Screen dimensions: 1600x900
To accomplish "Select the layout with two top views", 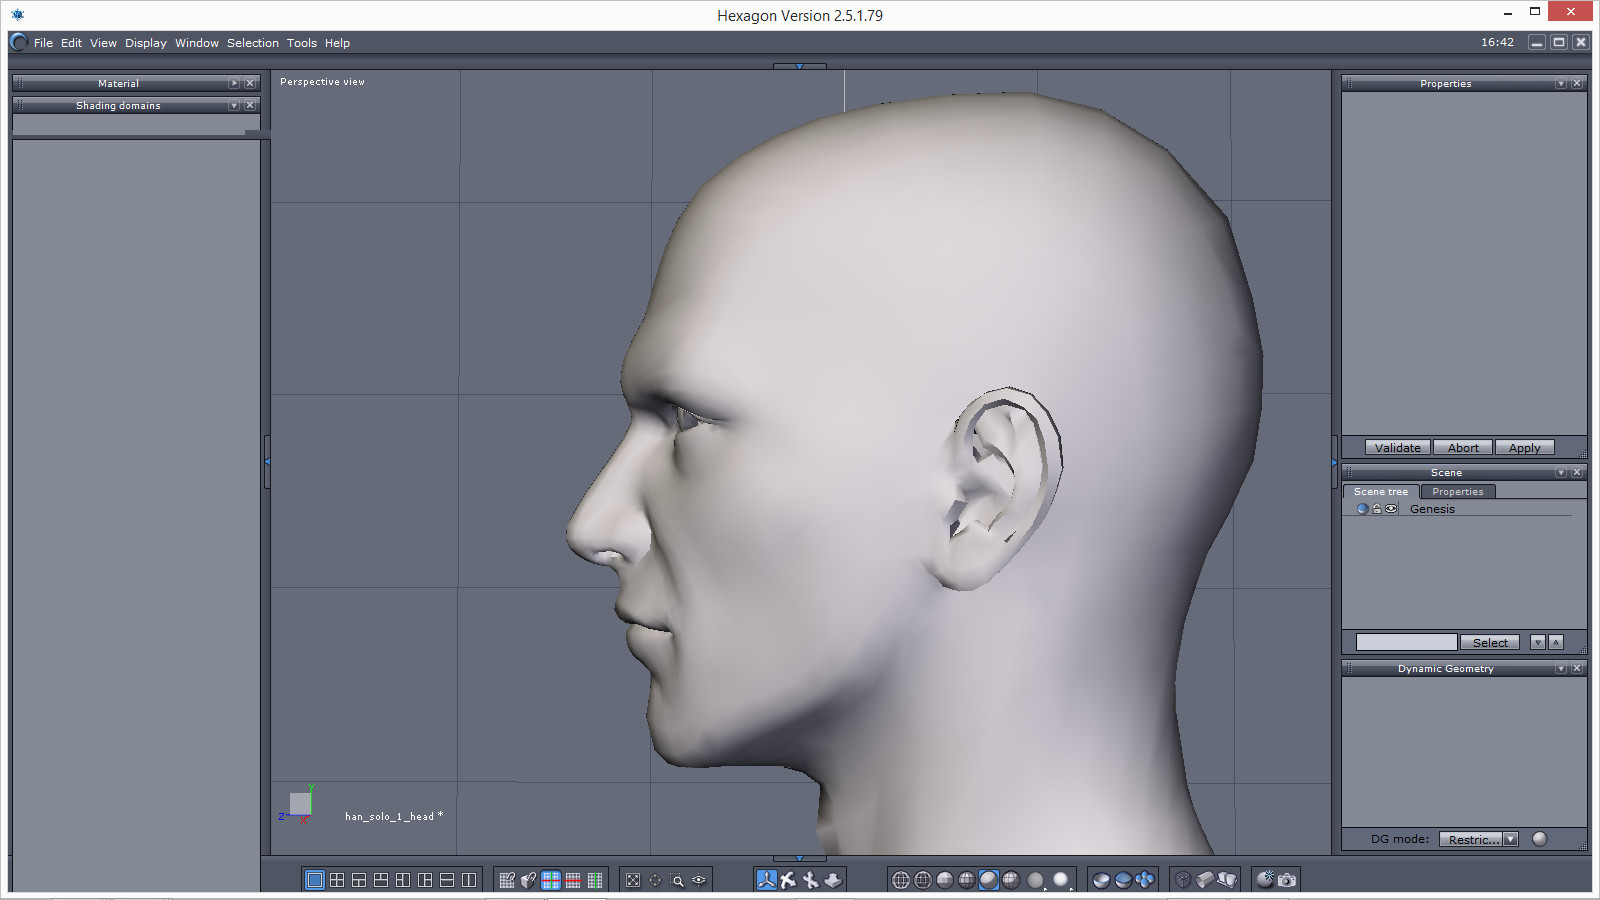I will coord(381,880).
